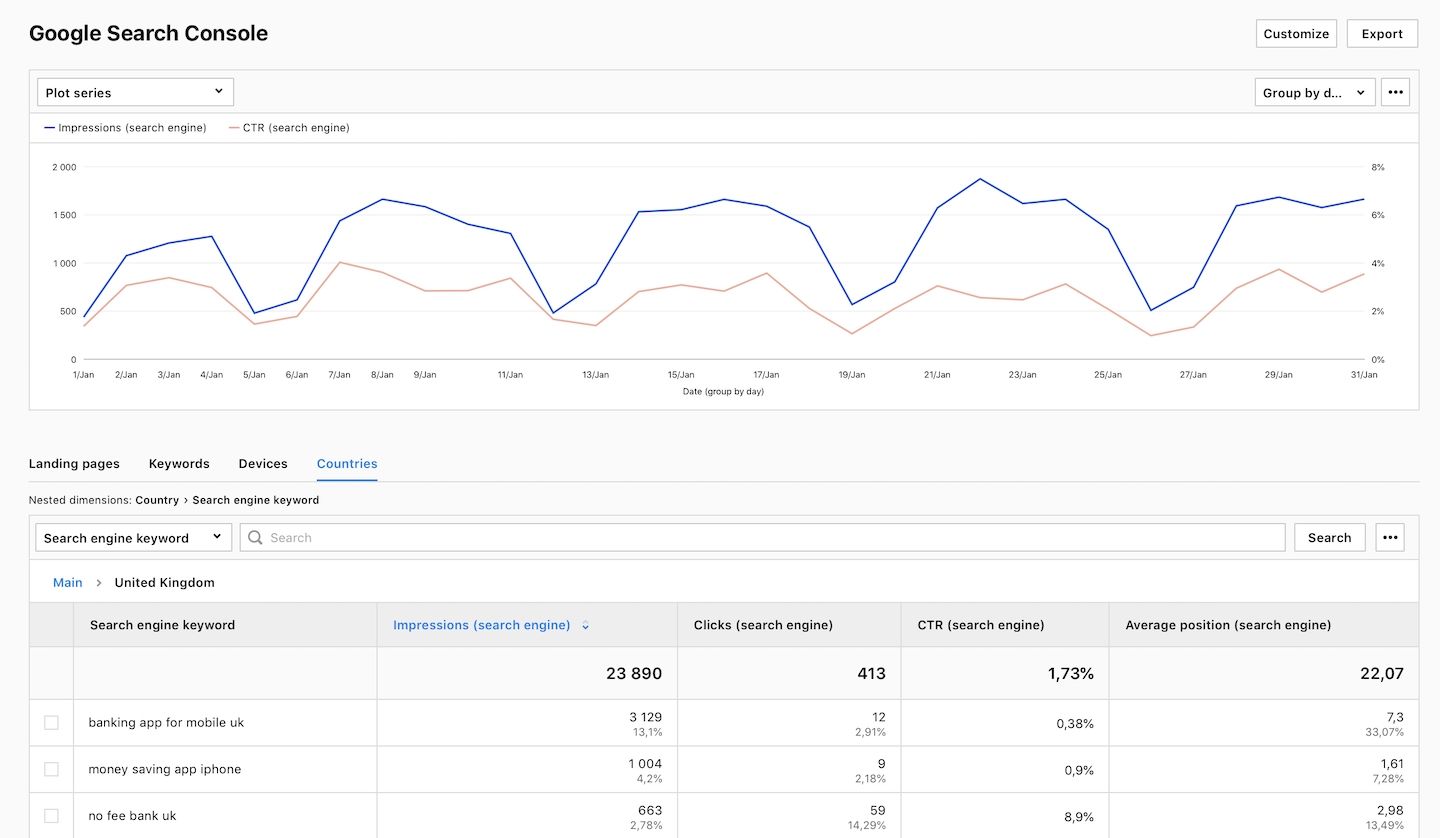Click the 15/Jan label on chart axis
1440x838 pixels.
point(681,375)
